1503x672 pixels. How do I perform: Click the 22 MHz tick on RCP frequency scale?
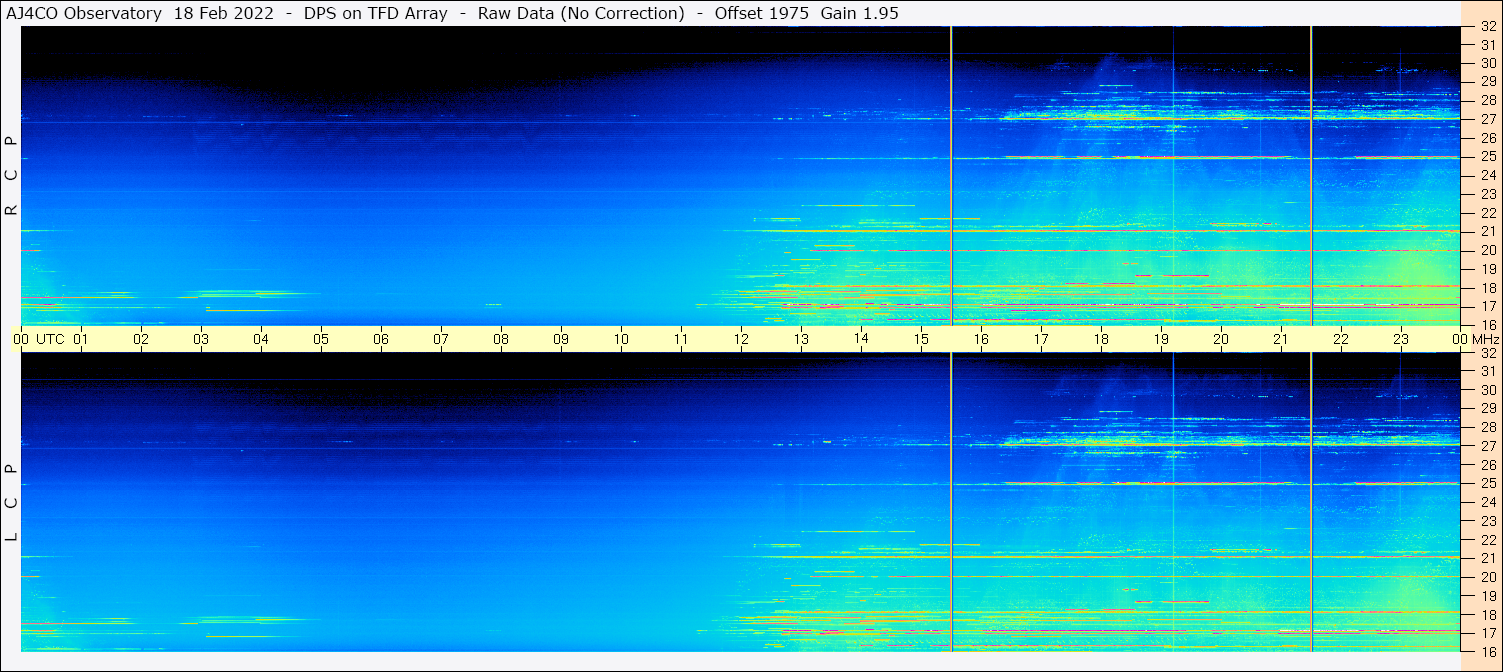pos(1487,213)
